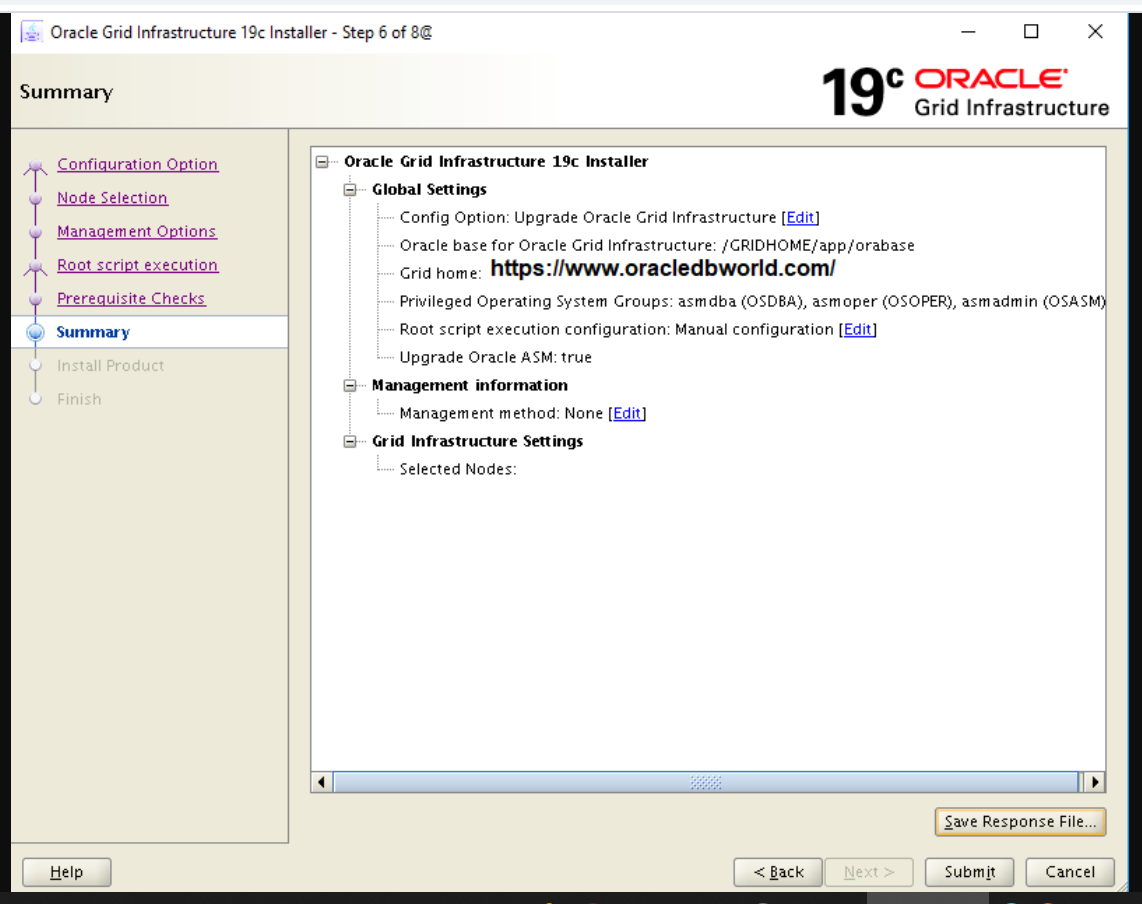
Task: Collapse the Global Settings tree node
Action: click(x=350, y=189)
